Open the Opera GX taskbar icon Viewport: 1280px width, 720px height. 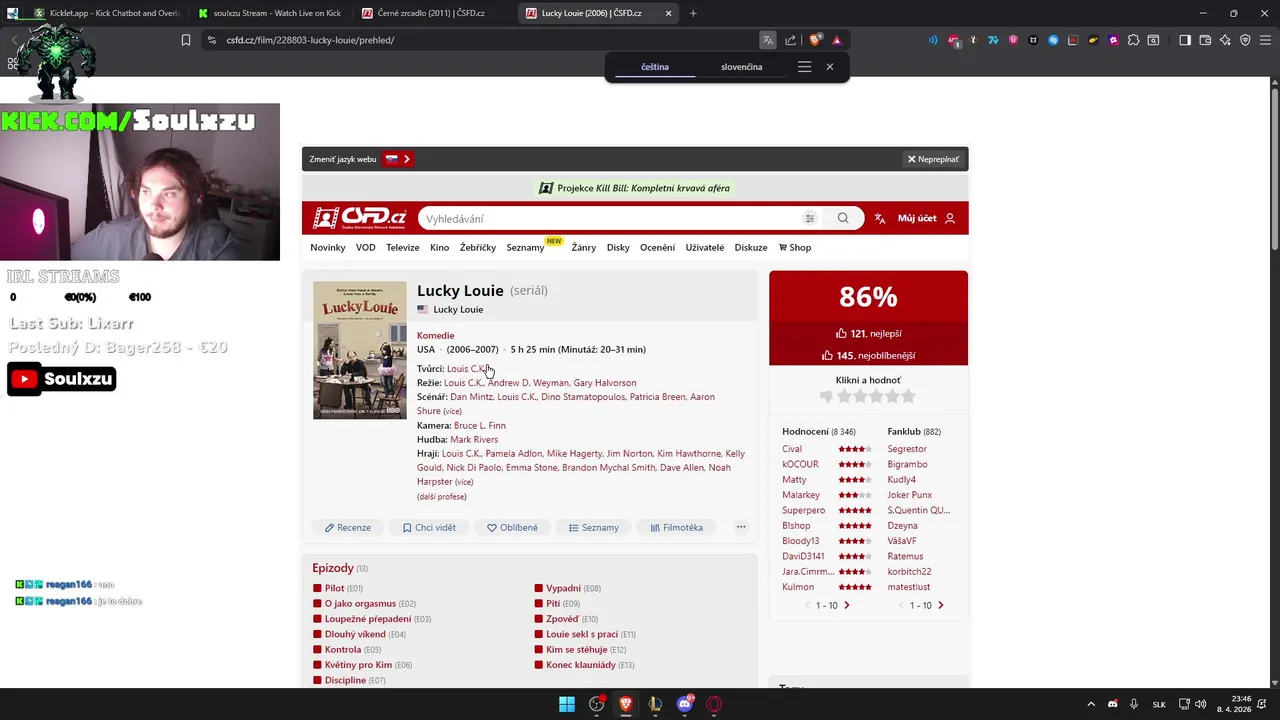[x=714, y=704]
